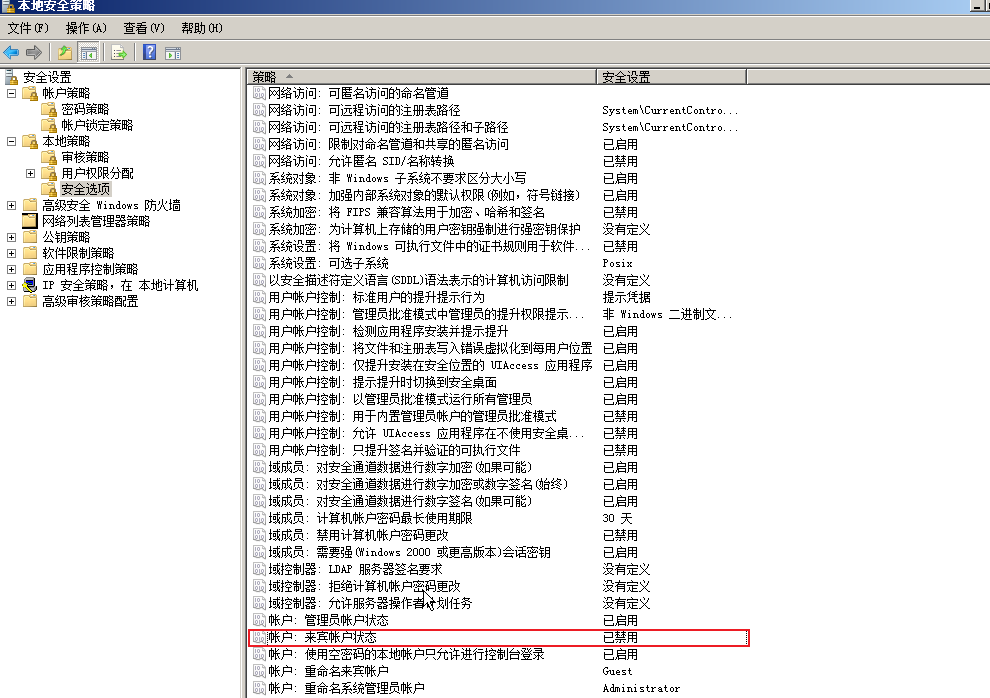Click the IP 安全策略 computer icon
Viewport: 990px width, 698px height.
pos(30,286)
